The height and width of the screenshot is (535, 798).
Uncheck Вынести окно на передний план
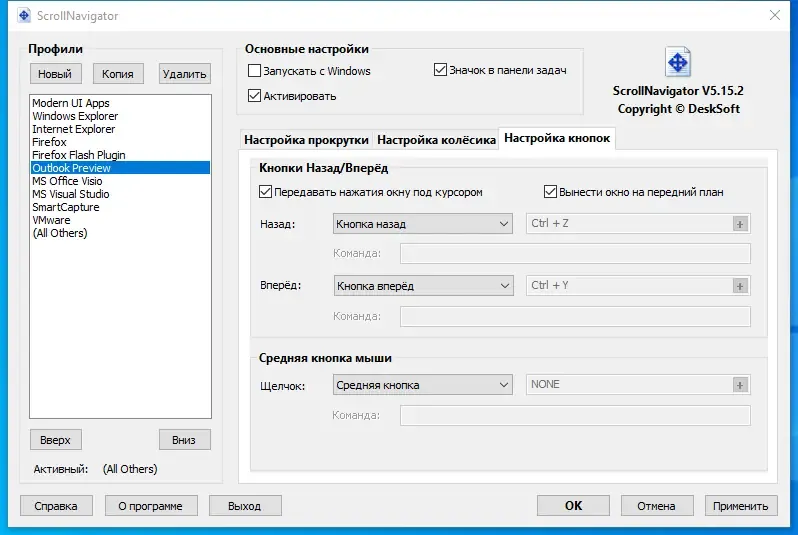click(x=550, y=192)
